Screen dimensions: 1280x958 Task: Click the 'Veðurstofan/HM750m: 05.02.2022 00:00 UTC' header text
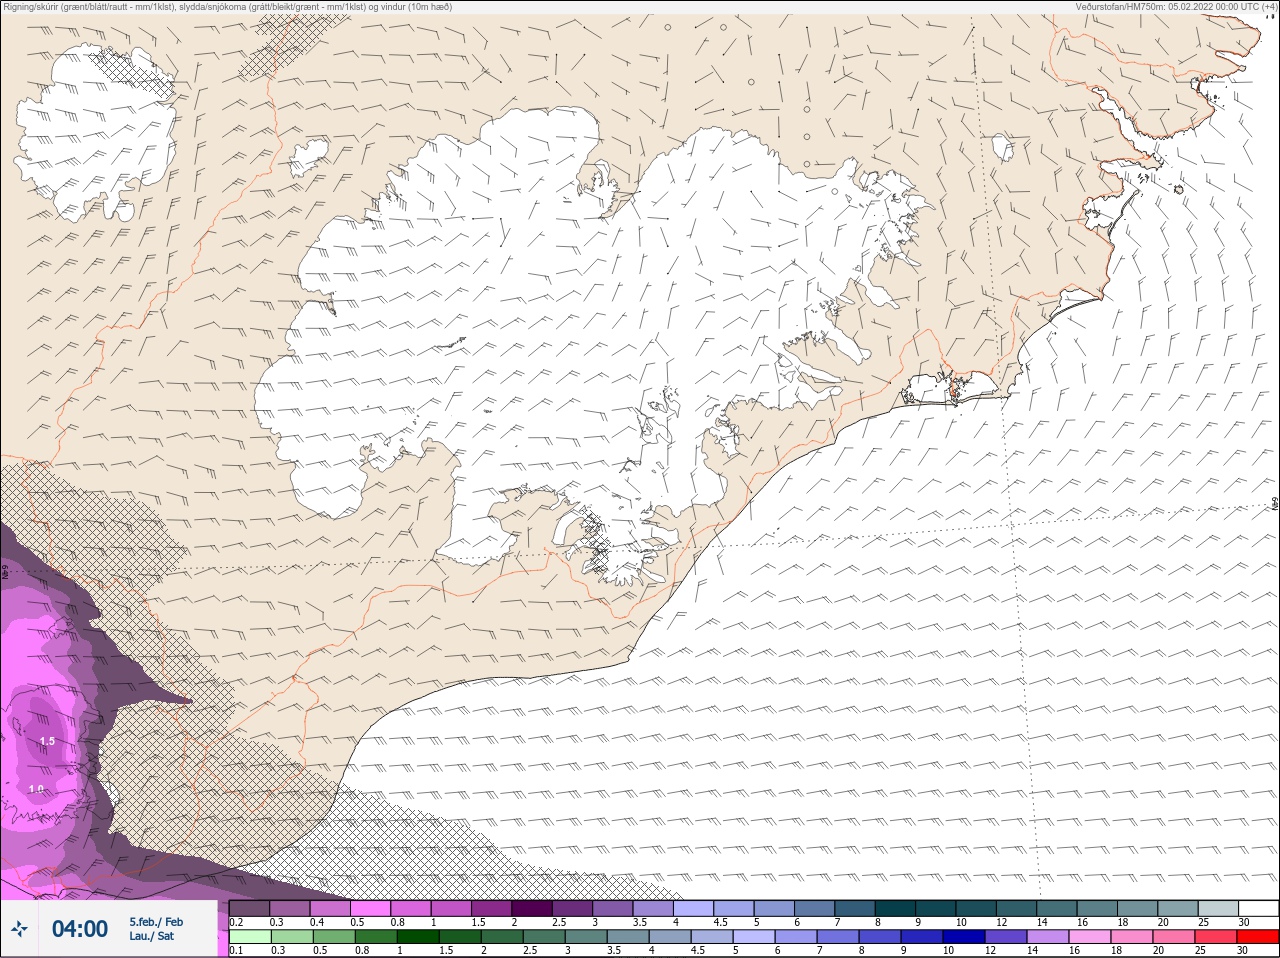[x=1176, y=7]
